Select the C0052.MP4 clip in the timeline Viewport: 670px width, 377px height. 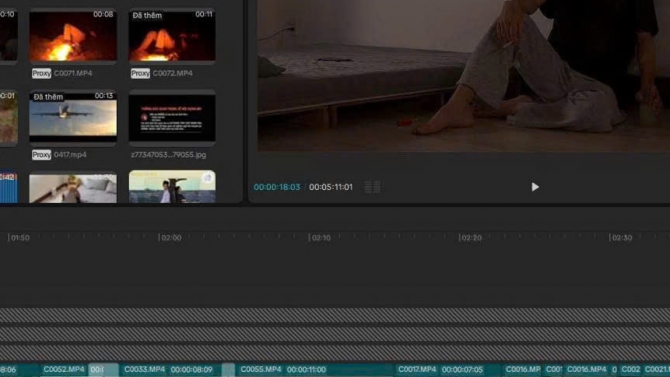point(64,369)
